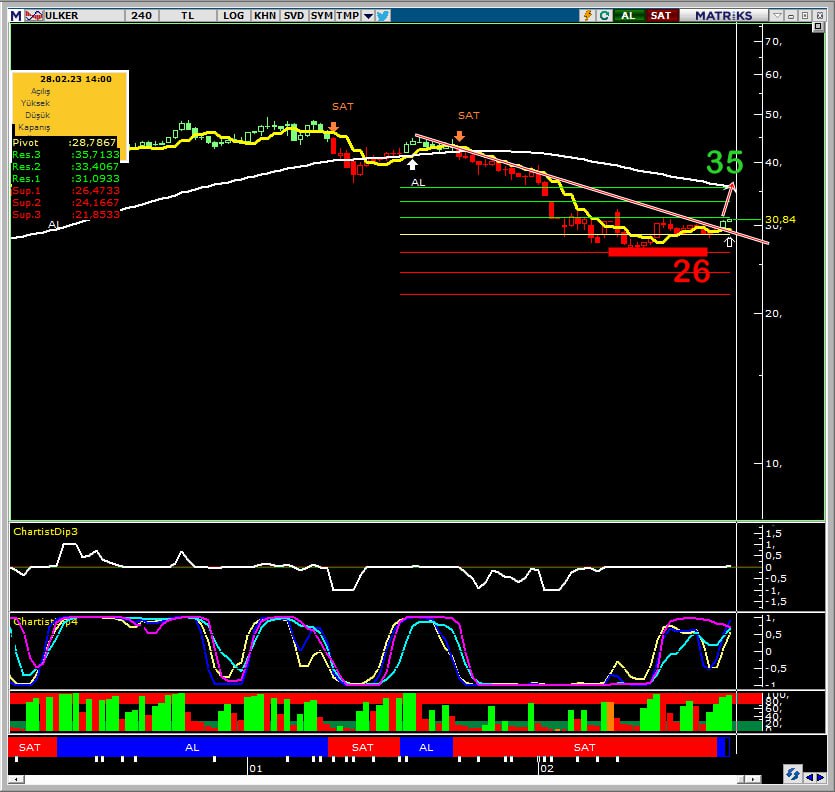Toggle the SVD option
Image resolution: width=835 pixels, height=792 pixels.
pos(293,15)
